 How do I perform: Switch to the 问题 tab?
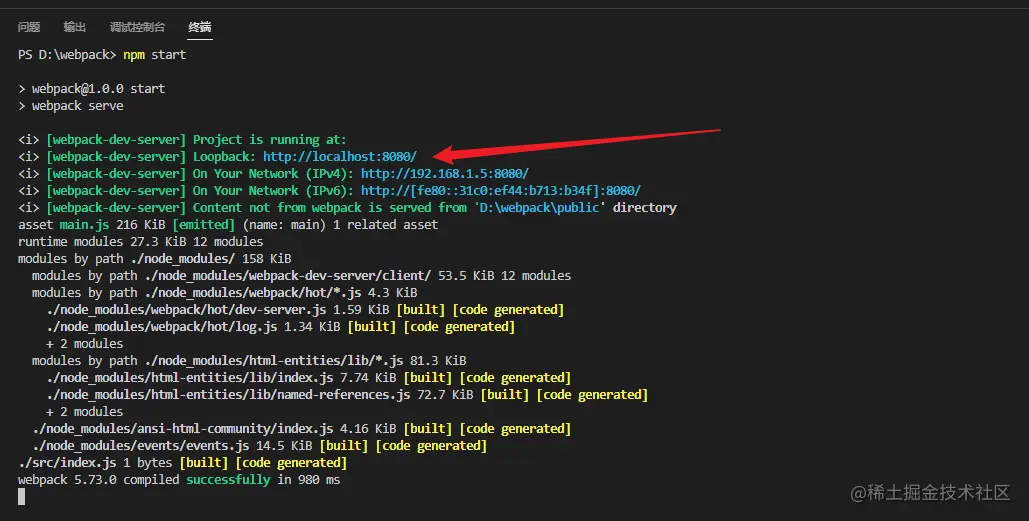(29, 27)
